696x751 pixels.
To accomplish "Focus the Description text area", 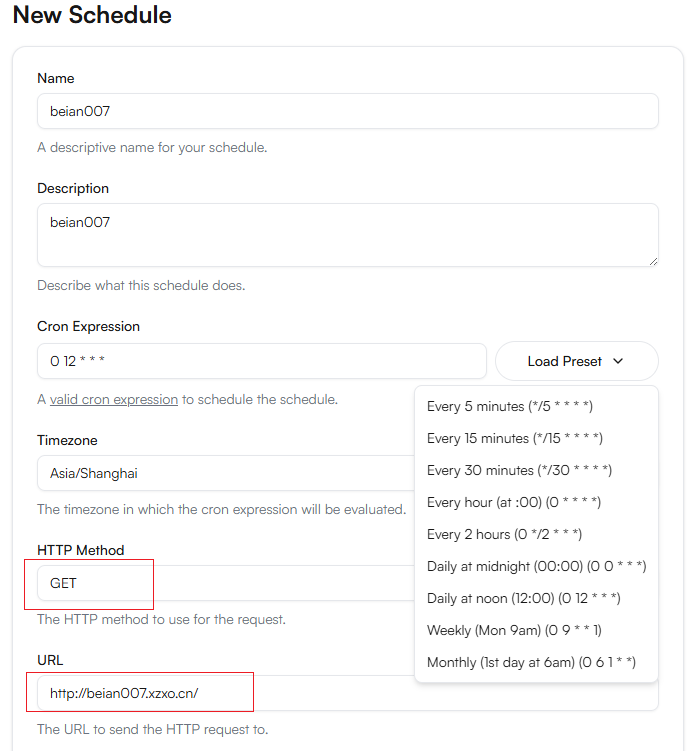I will pos(347,235).
